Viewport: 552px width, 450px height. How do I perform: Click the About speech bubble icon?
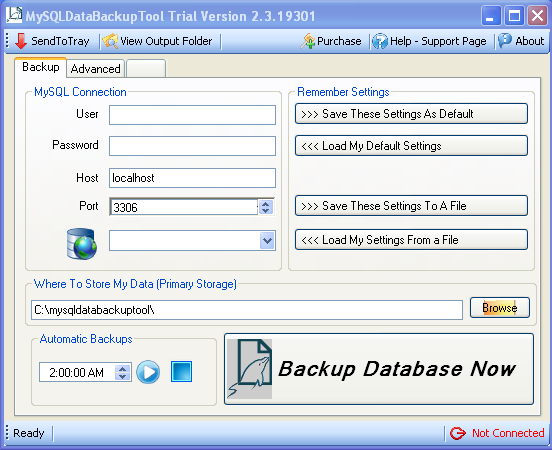(x=505, y=41)
